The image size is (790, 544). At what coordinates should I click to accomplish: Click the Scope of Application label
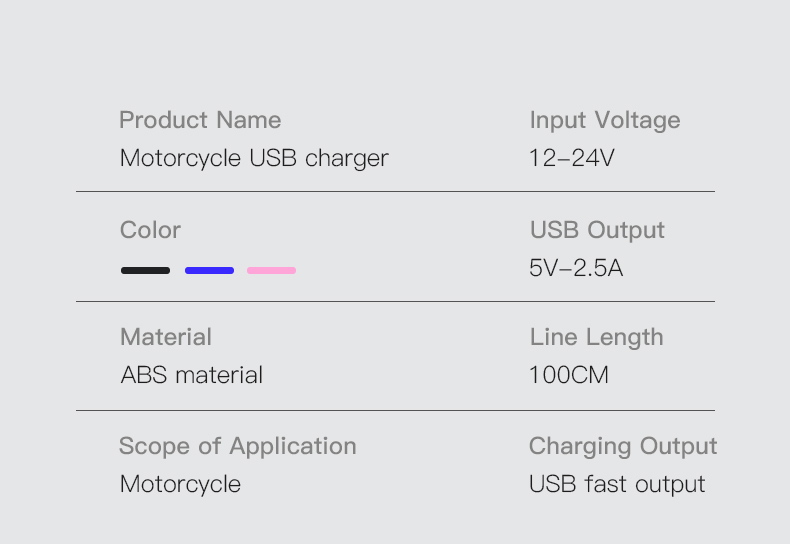click(x=238, y=447)
